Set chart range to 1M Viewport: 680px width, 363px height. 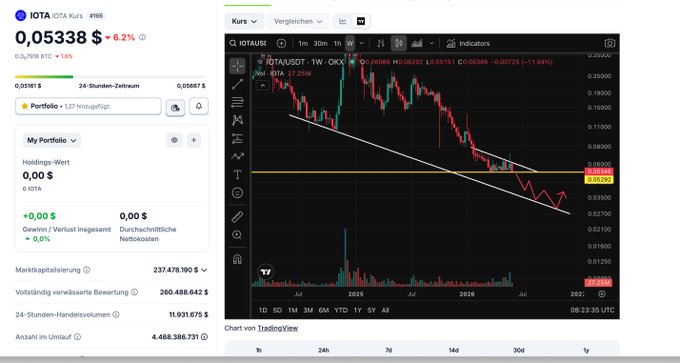coord(293,310)
